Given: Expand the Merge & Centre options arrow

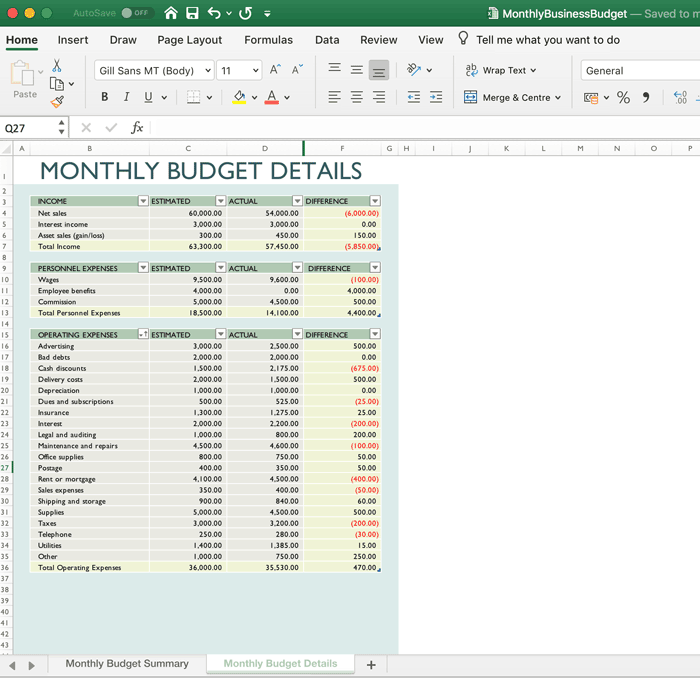Looking at the screenshot, I should [x=558, y=97].
